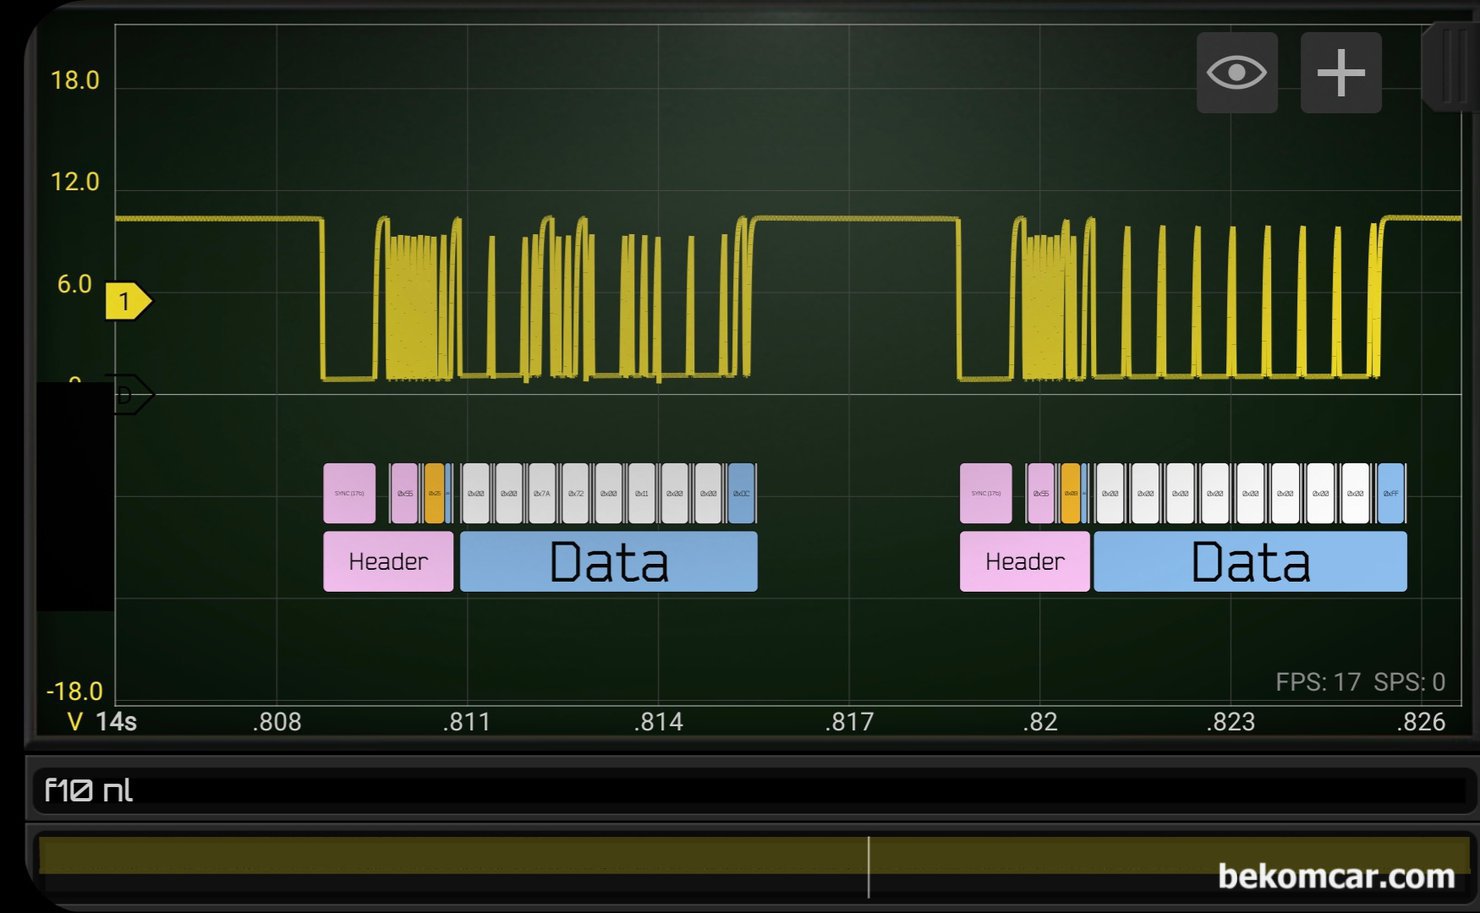Viewport: 1480px width, 913px height.
Task: Select the yellow channel 1 level marker
Action: [x=128, y=301]
